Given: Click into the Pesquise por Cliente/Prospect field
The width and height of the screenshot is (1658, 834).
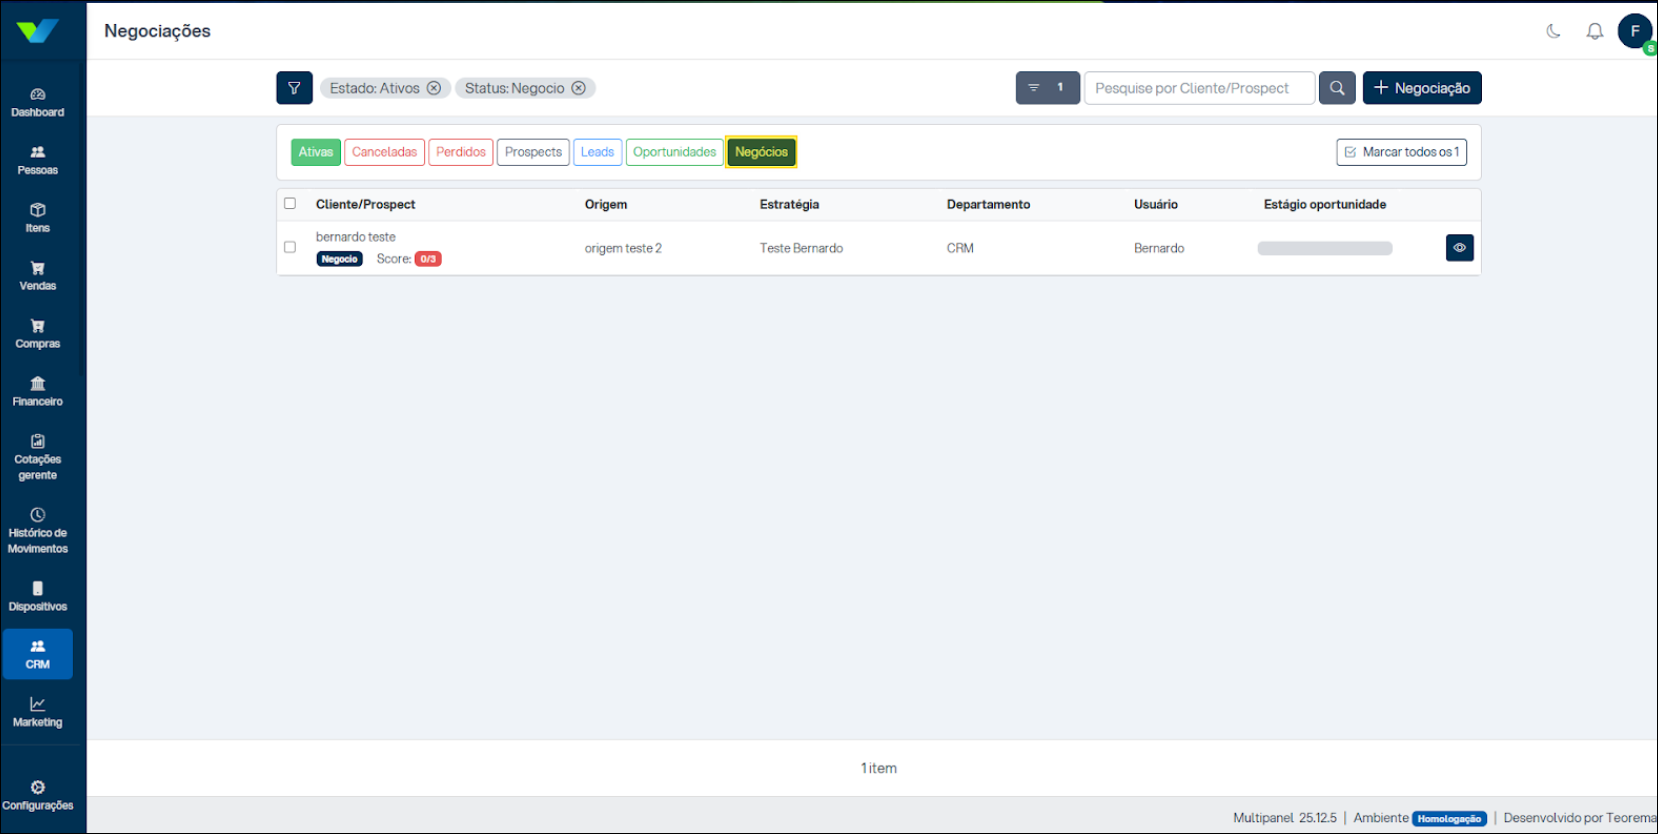Looking at the screenshot, I should click(x=1198, y=88).
